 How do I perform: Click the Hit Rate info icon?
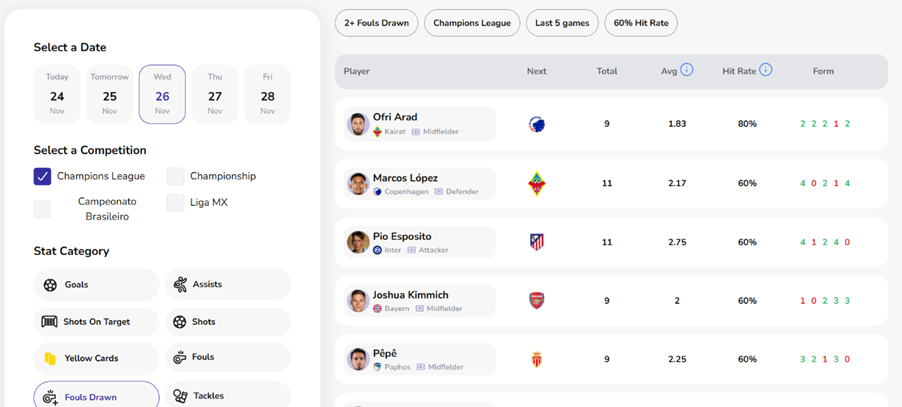[x=766, y=70]
